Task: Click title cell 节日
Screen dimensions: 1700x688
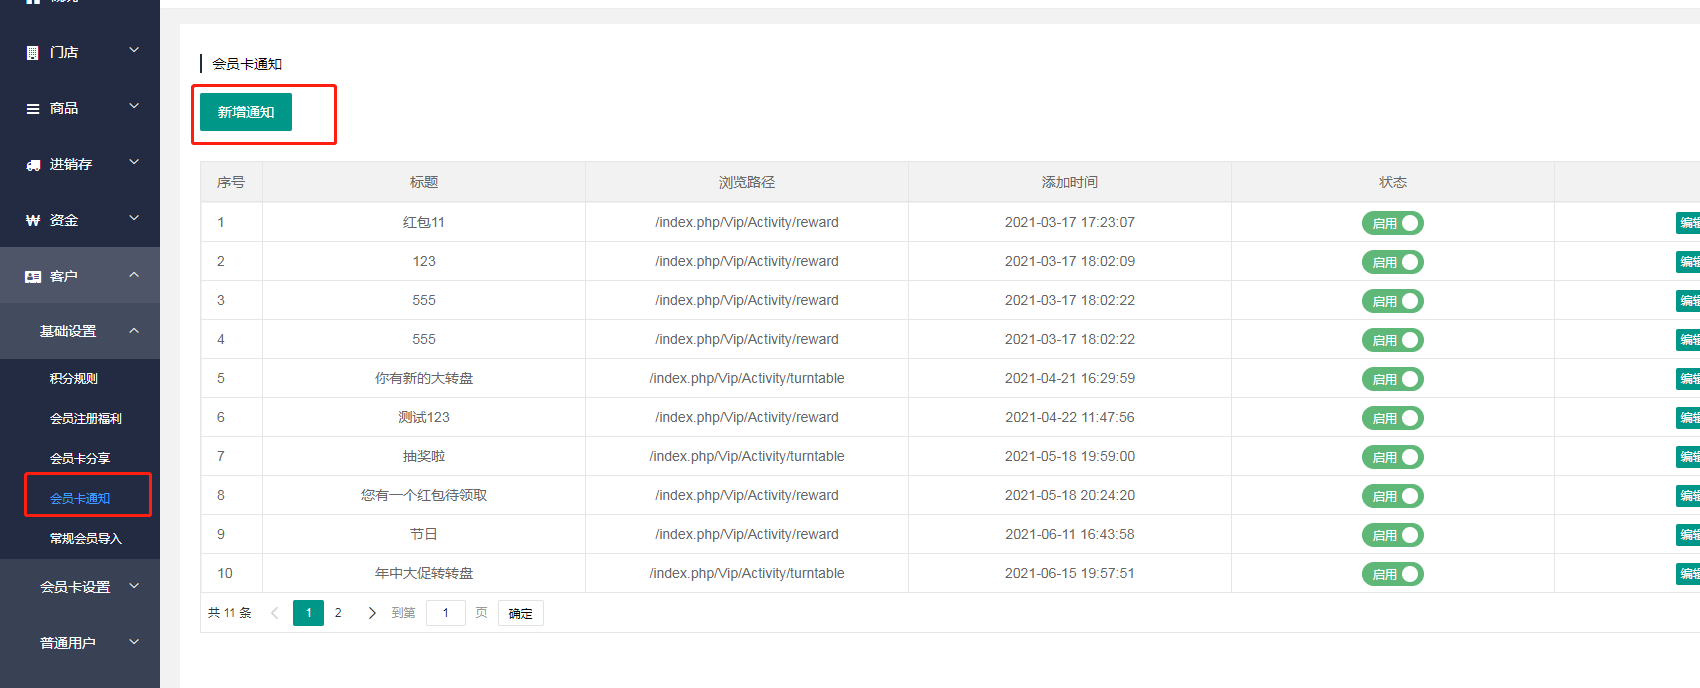Action: click(x=424, y=534)
